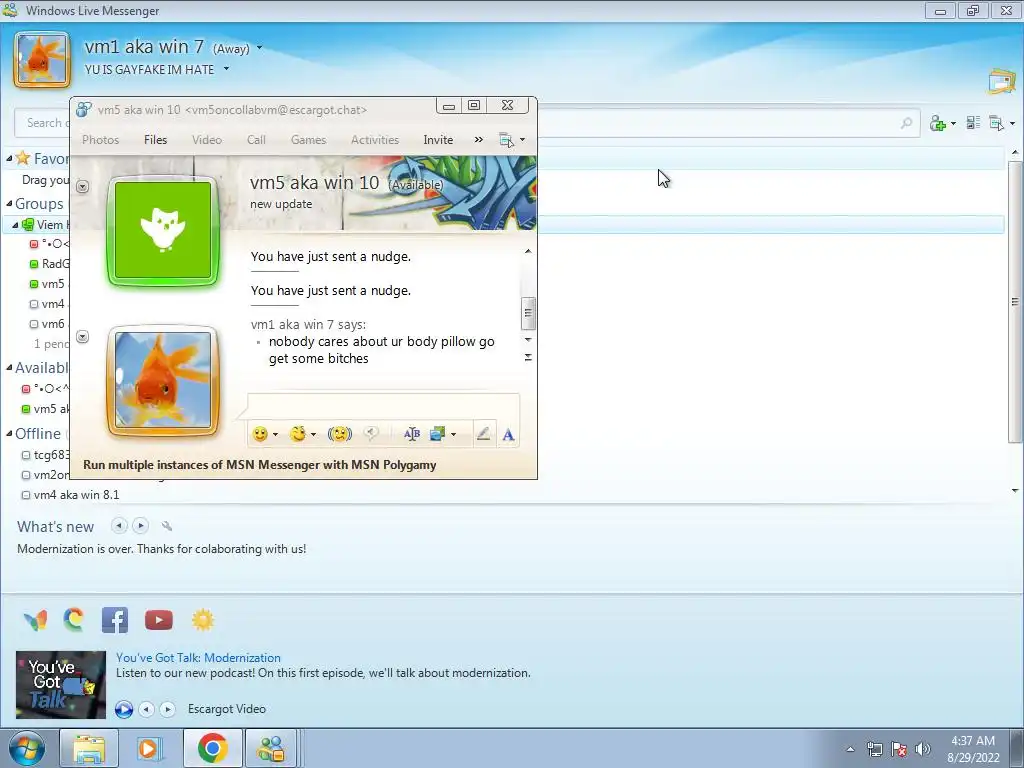
Task: Open the font settings blue A icon
Action: 508,435
